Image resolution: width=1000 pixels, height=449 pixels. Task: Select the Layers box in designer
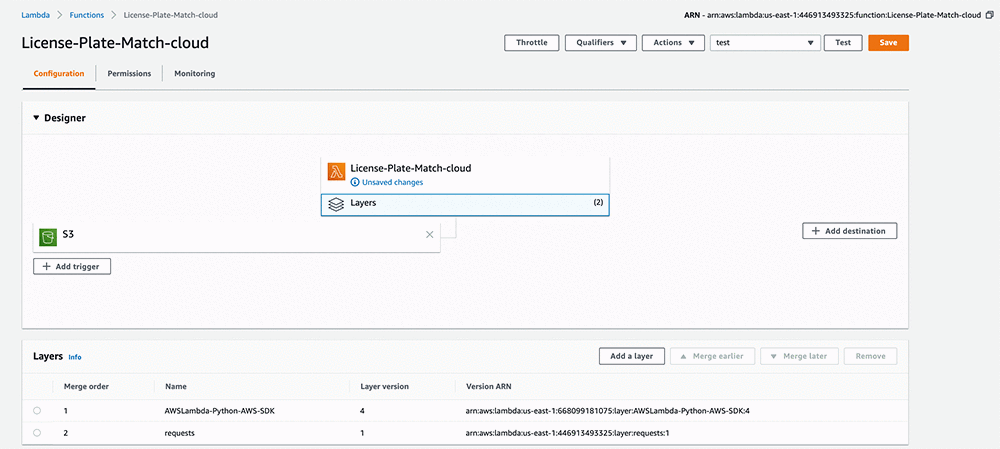[x=465, y=205]
